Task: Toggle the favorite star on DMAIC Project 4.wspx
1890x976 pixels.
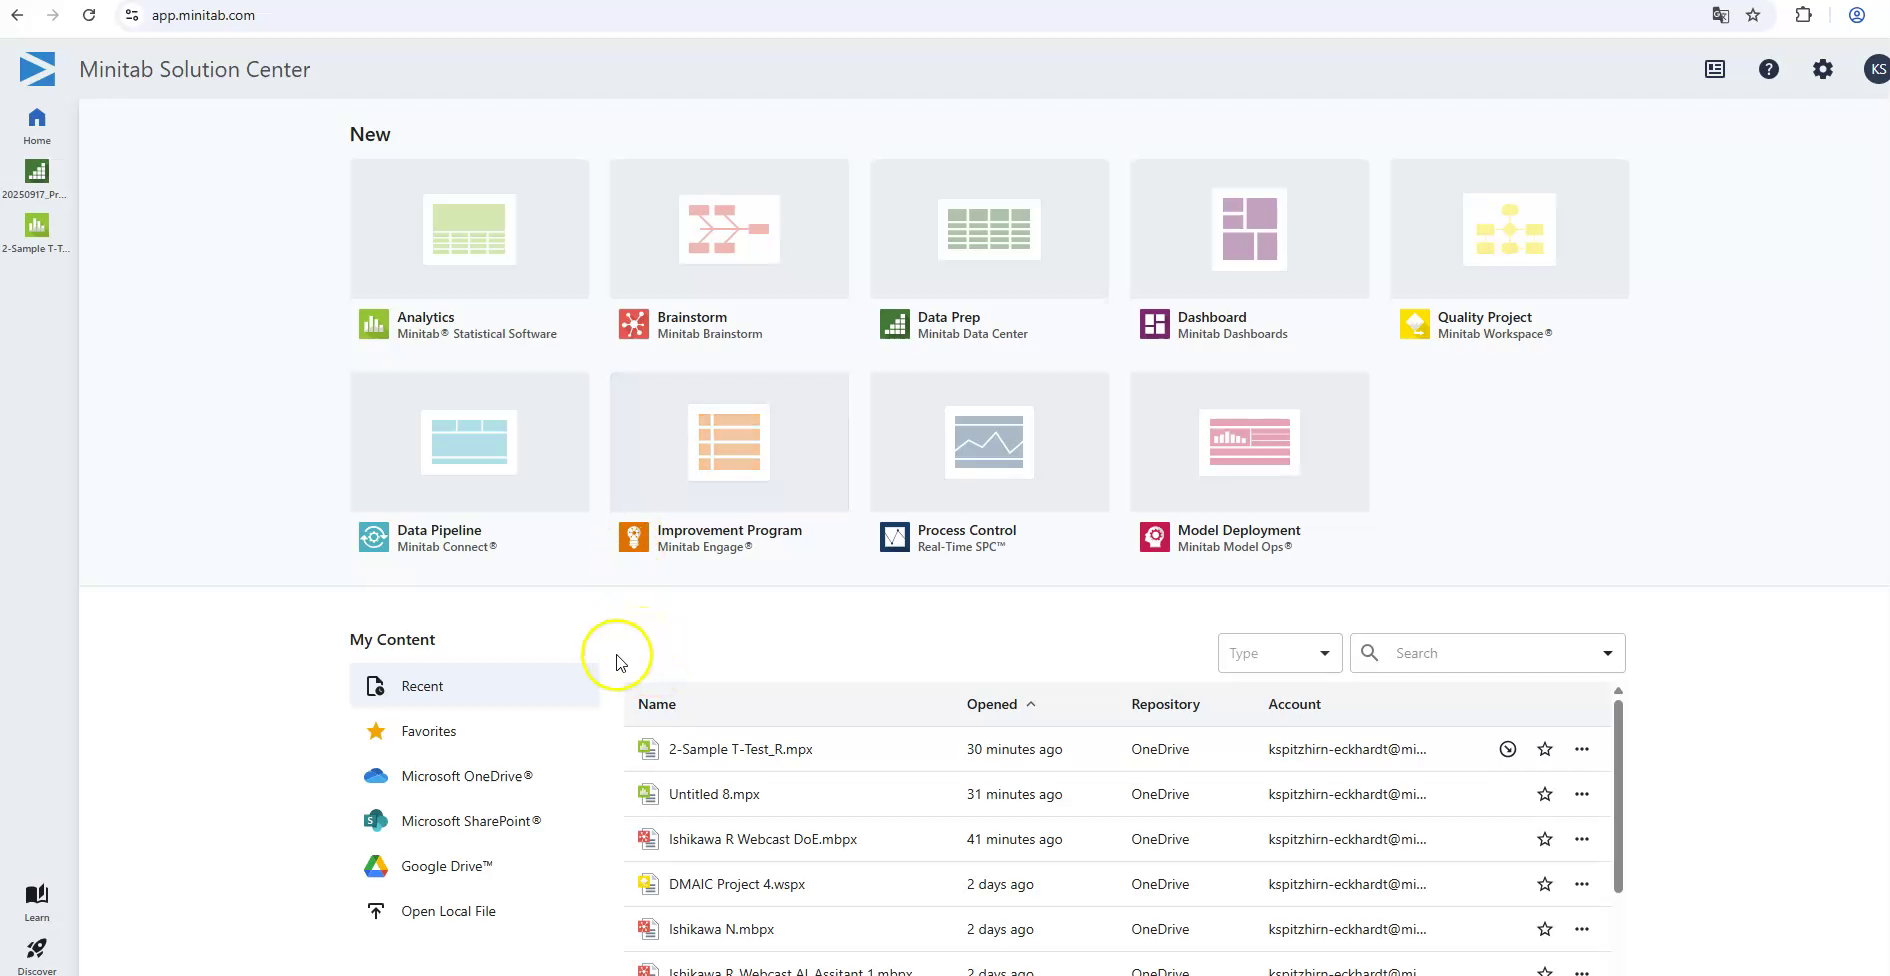Action: coord(1545,883)
